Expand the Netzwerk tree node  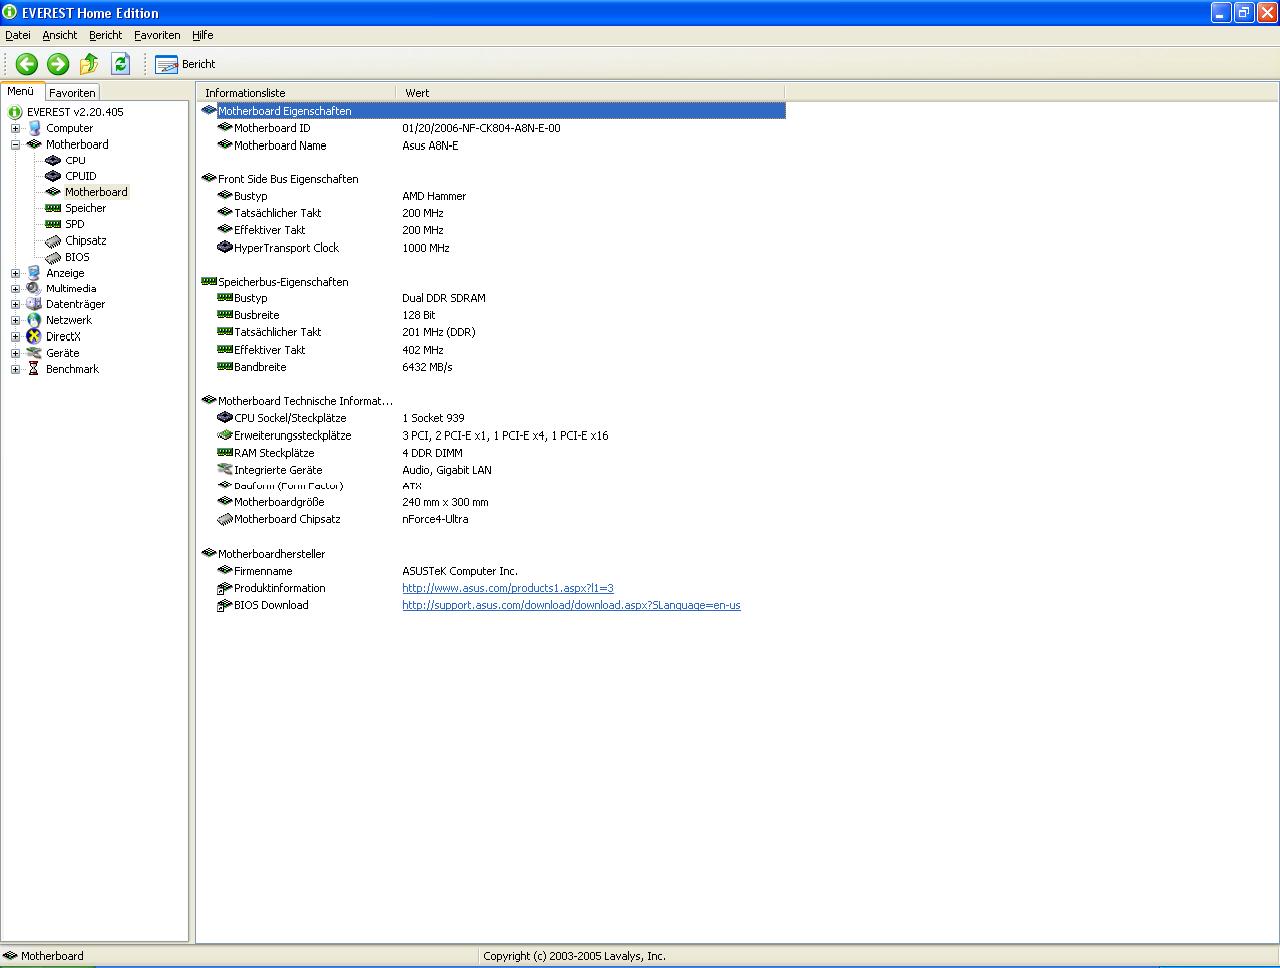pos(15,320)
